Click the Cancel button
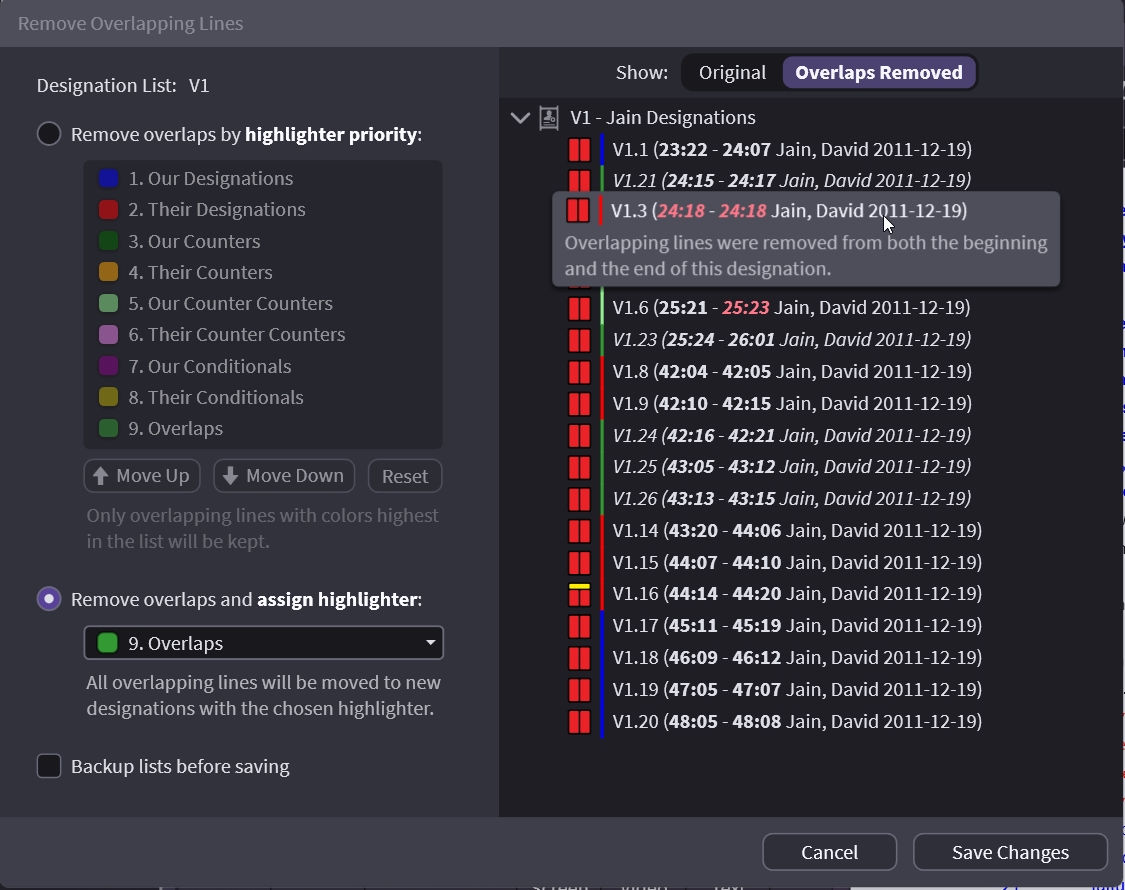Screen dimensions: 1125x890 point(829,852)
